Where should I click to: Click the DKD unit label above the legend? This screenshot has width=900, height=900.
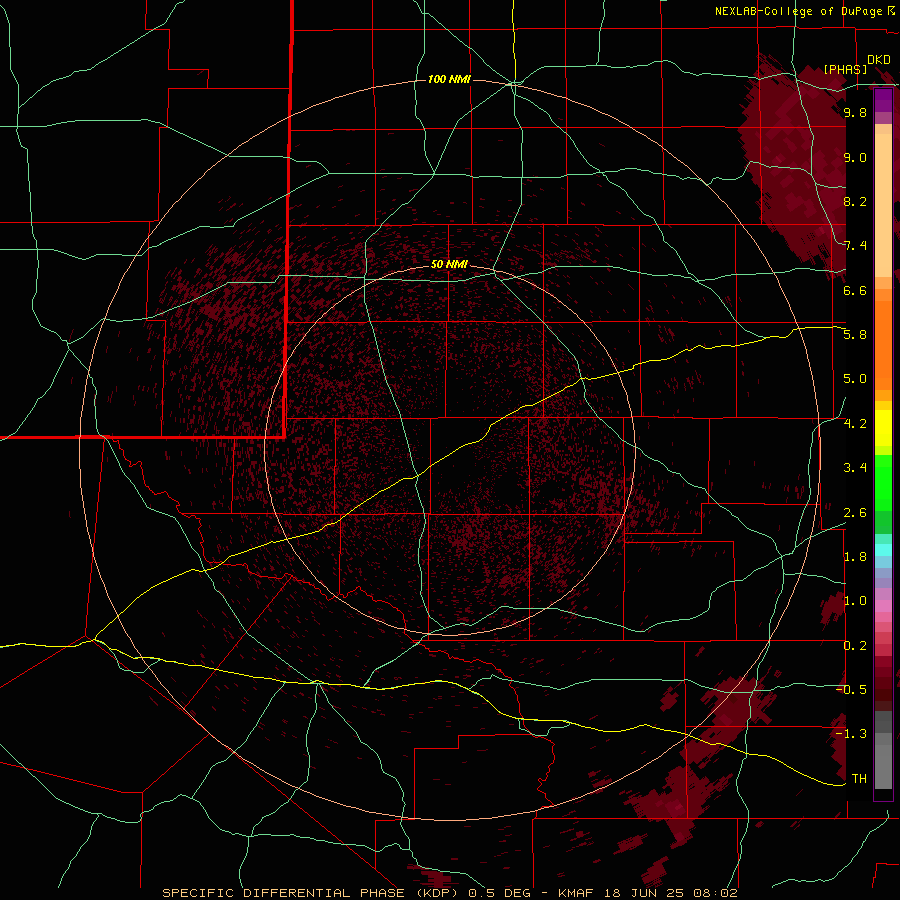pos(879,59)
